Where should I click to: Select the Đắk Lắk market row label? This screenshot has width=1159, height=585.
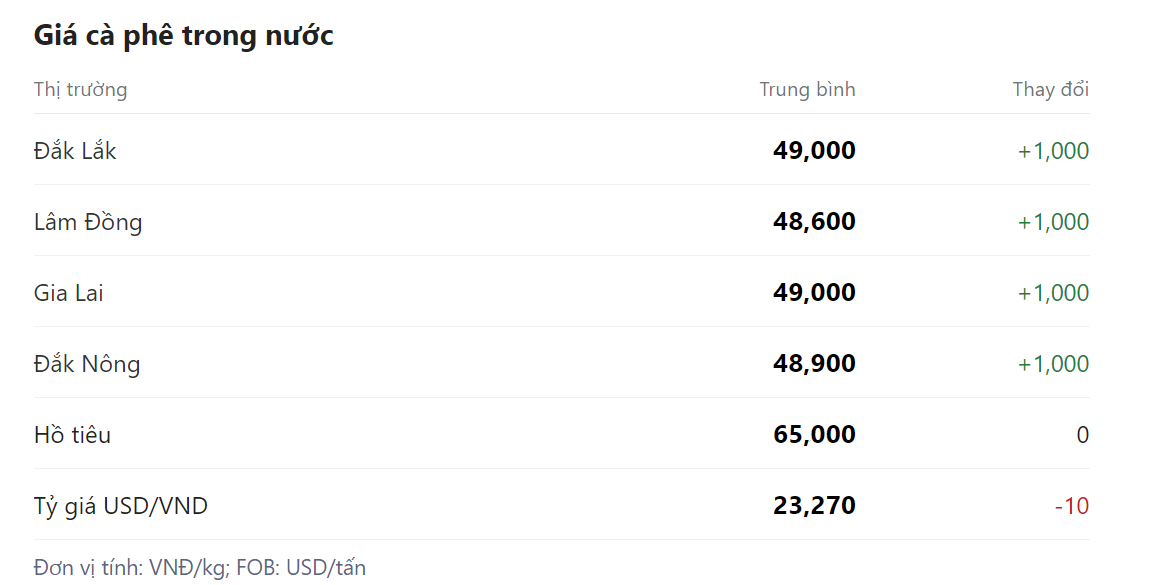[x=75, y=151]
